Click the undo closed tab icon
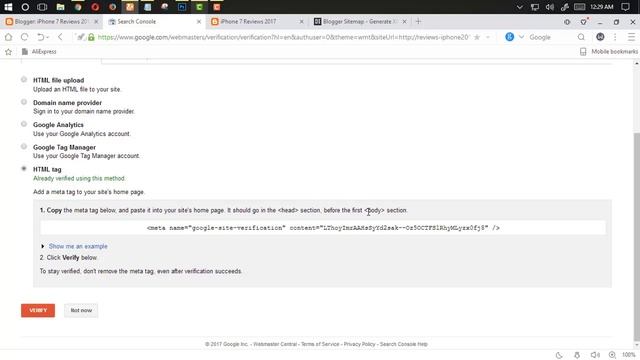Screen dimensions: 640x360 point(42,37)
